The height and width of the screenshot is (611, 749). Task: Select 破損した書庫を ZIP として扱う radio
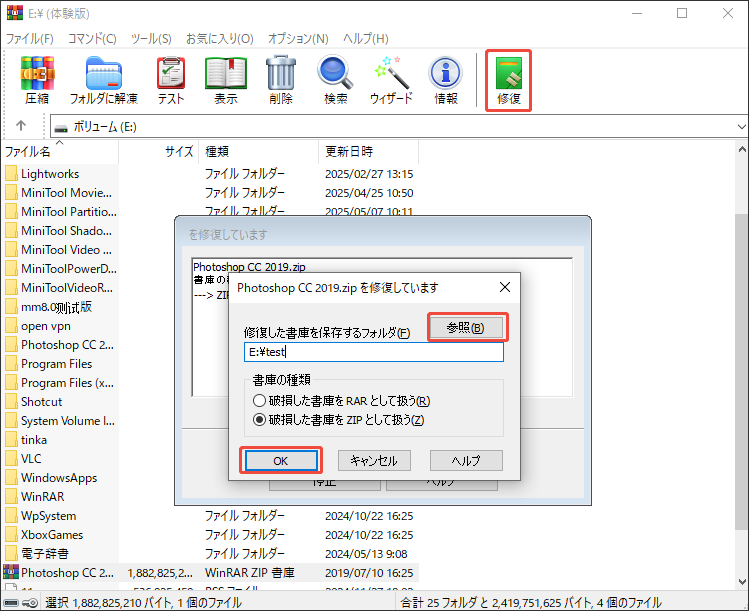[x=259, y=419]
